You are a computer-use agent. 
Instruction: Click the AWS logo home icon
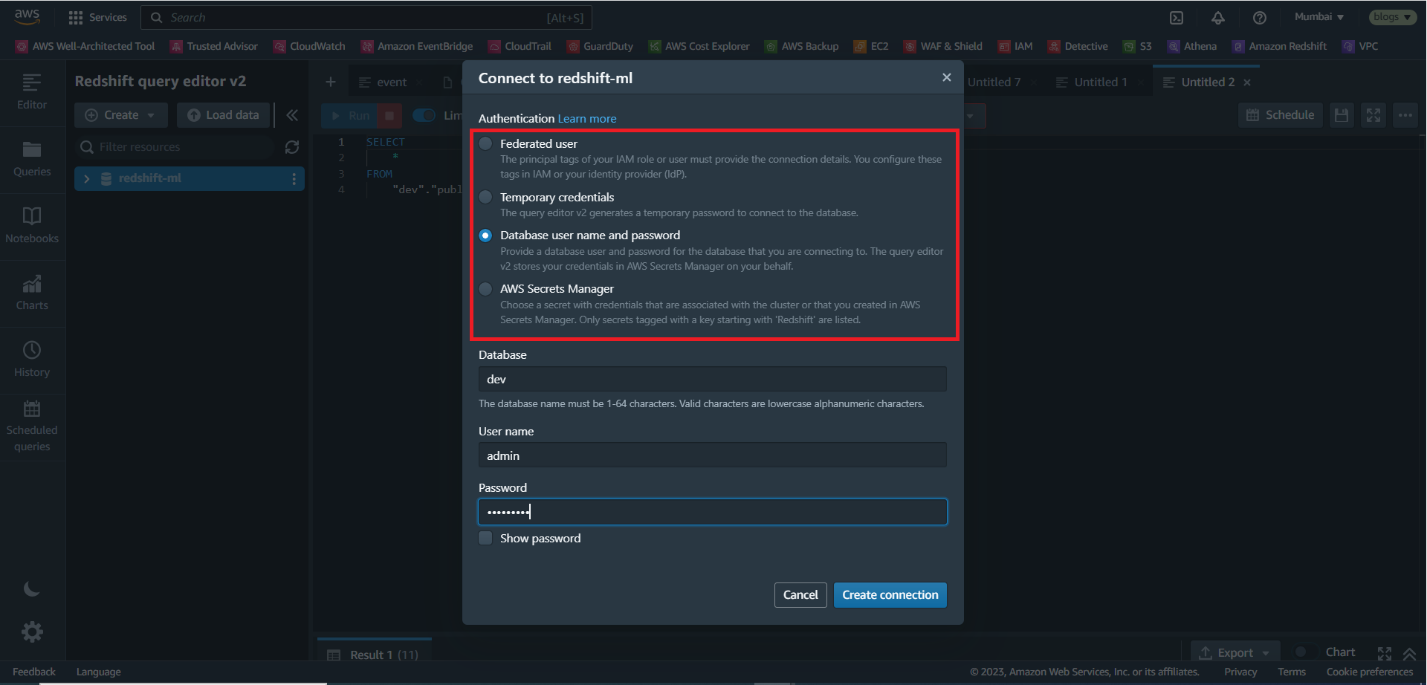(x=26, y=17)
